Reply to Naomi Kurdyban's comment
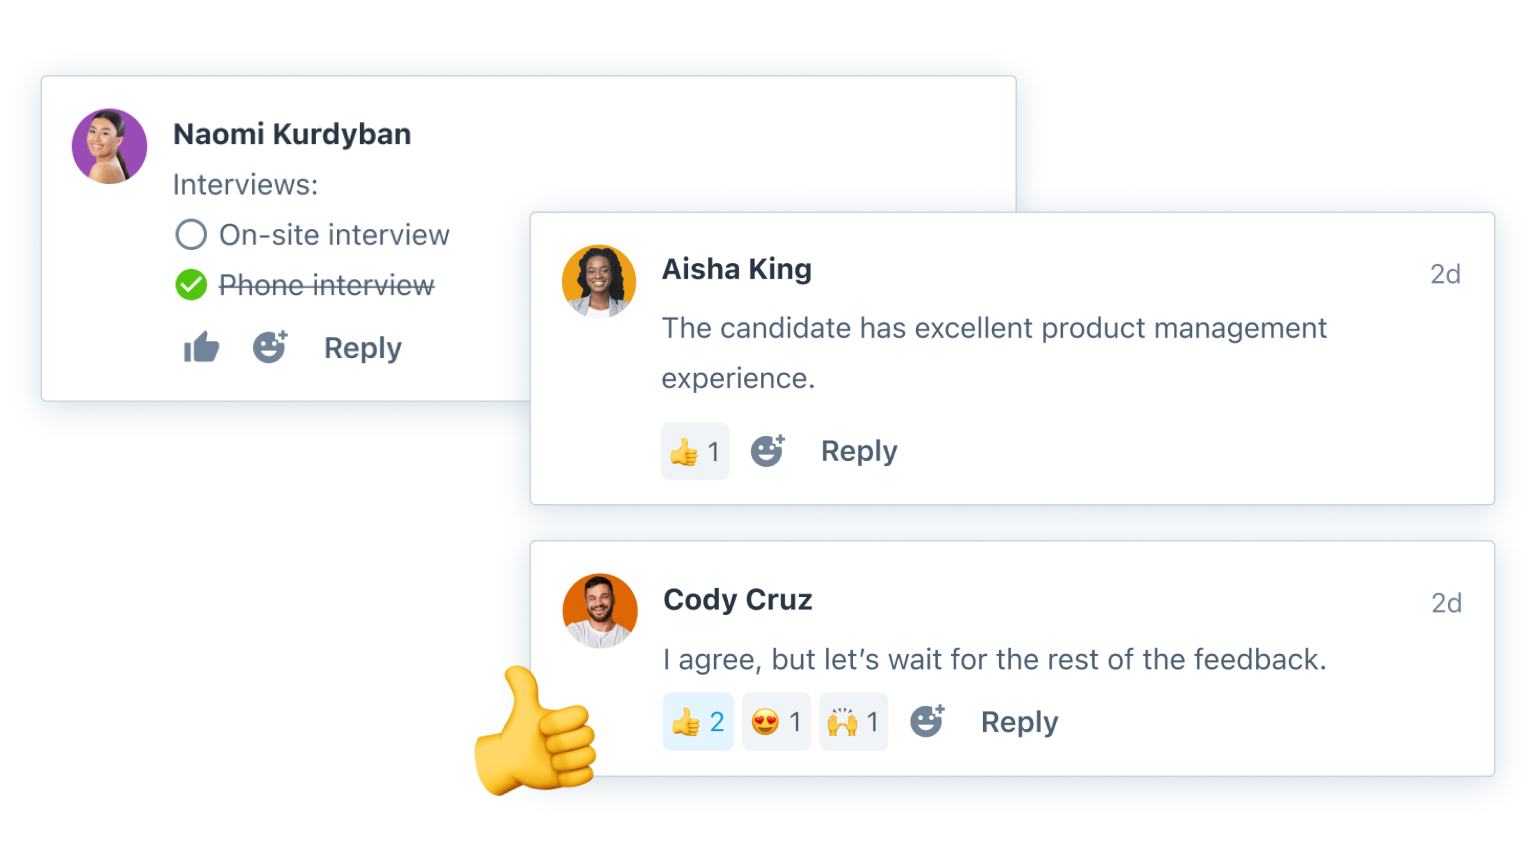This screenshot has height=854, width=1536. pos(362,348)
